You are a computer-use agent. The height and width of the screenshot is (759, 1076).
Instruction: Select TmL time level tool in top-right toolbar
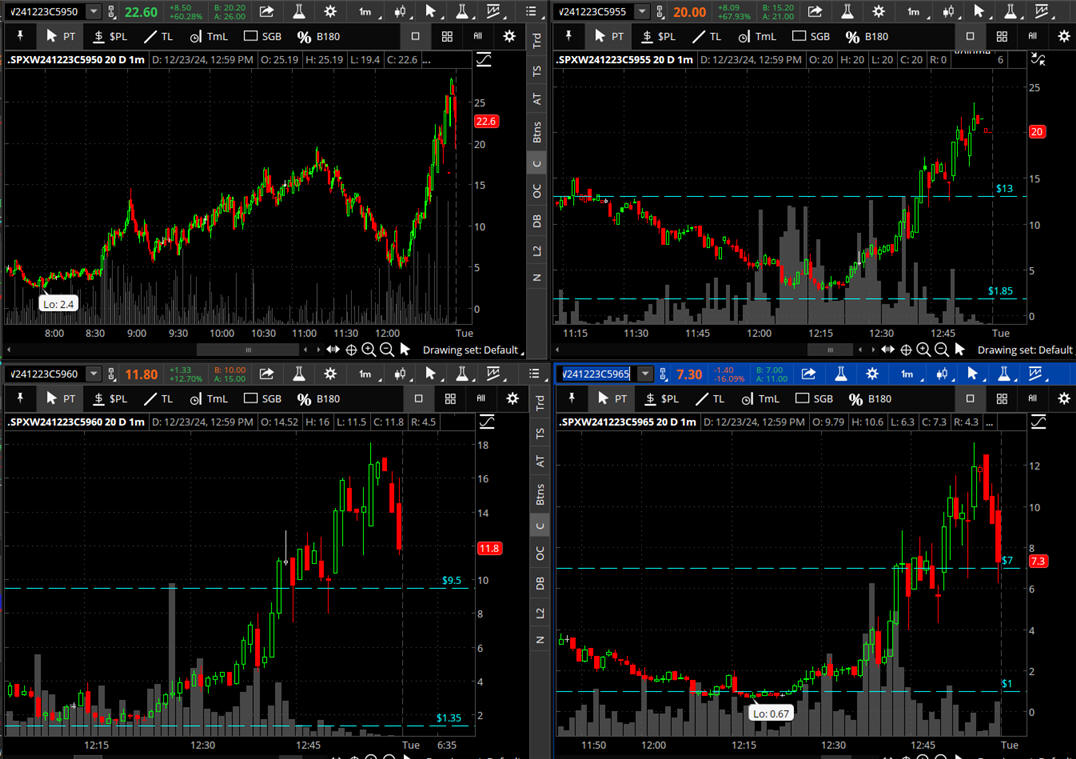point(756,36)
